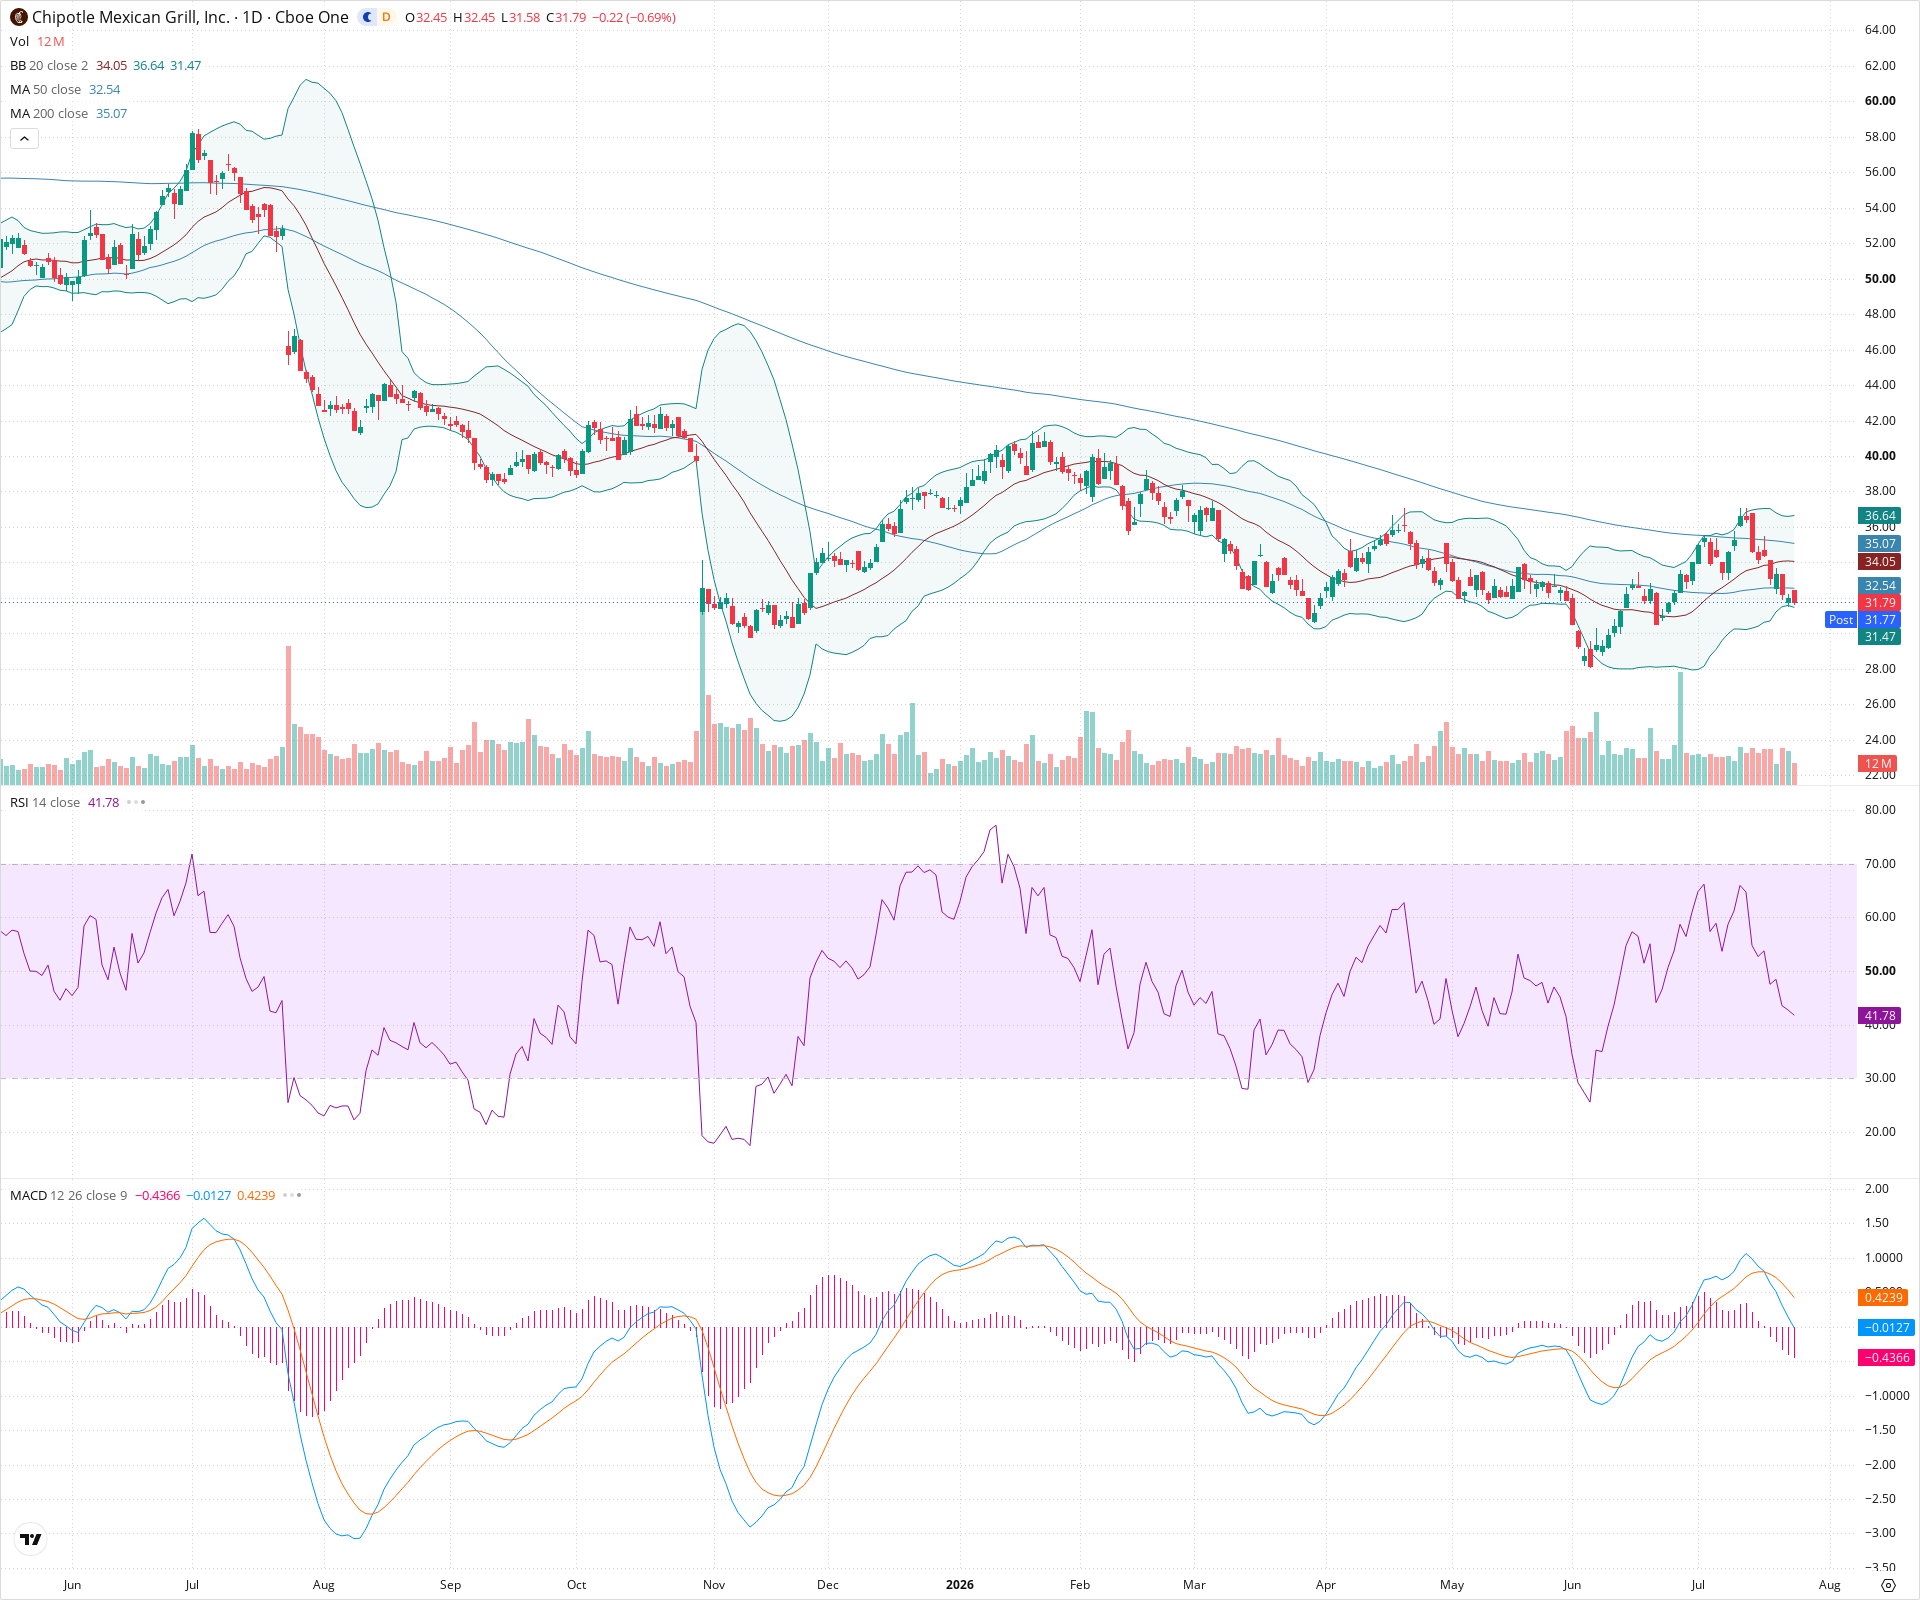Select the Vol indicator legend

(x=19, y=41)
